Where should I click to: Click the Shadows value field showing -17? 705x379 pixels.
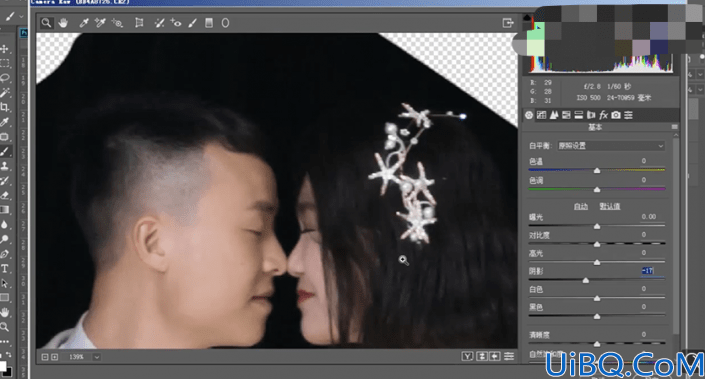pyautogui.click(x=651, y=271)
